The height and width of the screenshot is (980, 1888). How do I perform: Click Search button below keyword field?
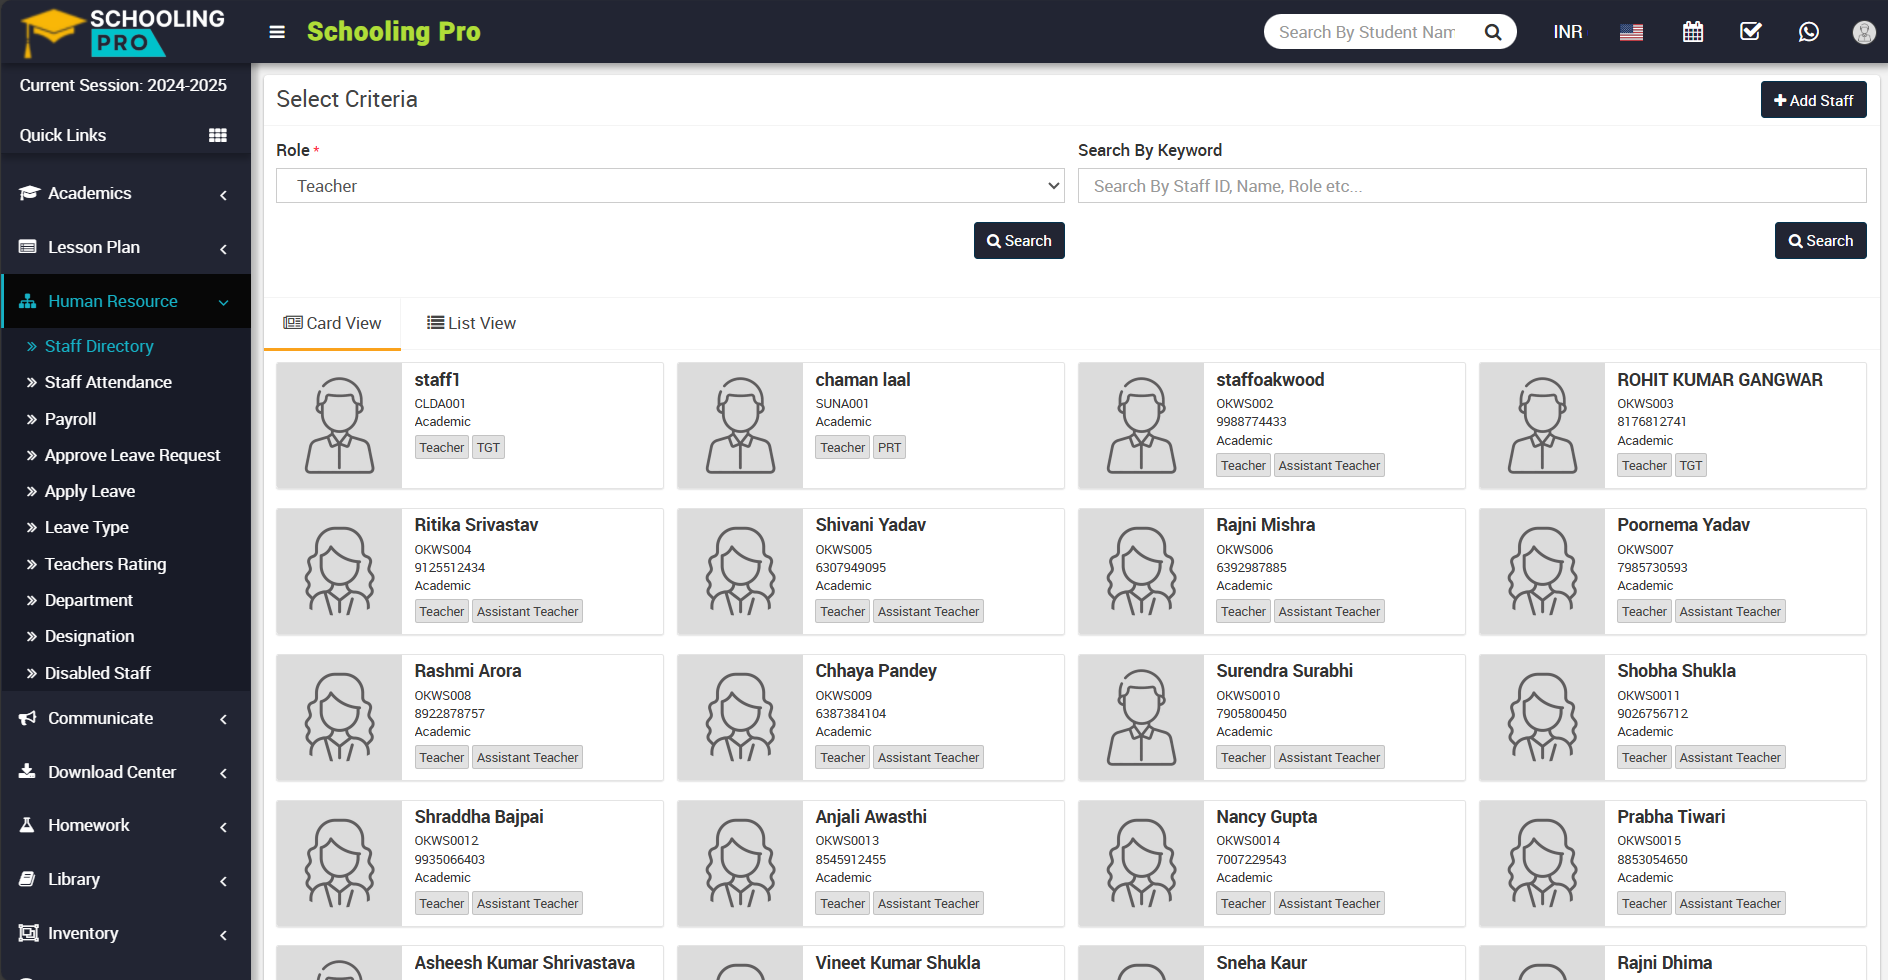tap(1820, 241)
